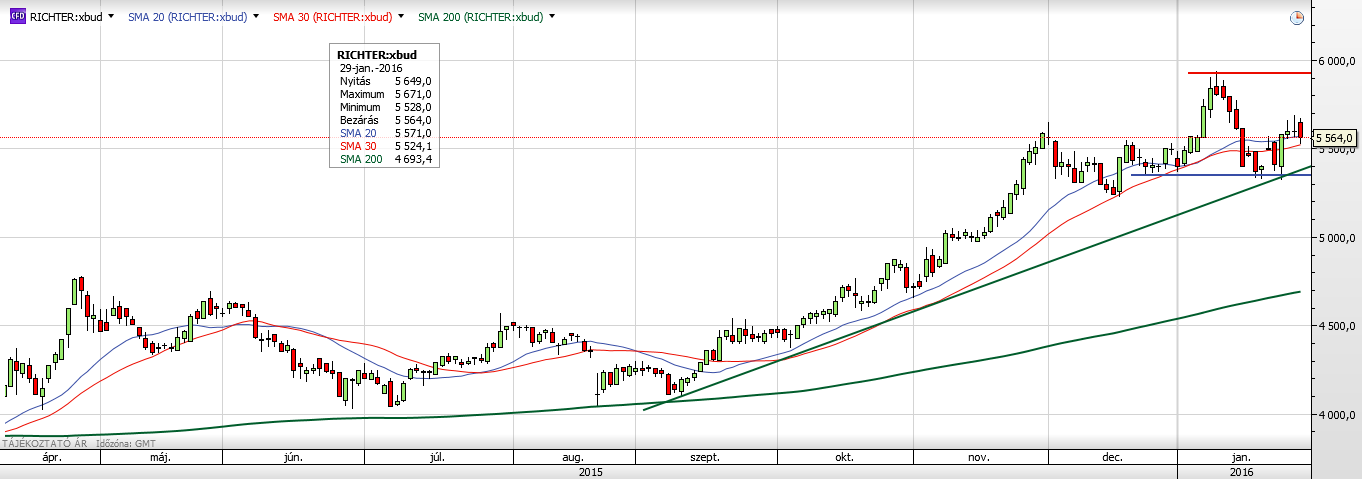Click the 5 000,0 price axis label
The height and width of the screenshot is (479, 1362).
point(1338,238)
